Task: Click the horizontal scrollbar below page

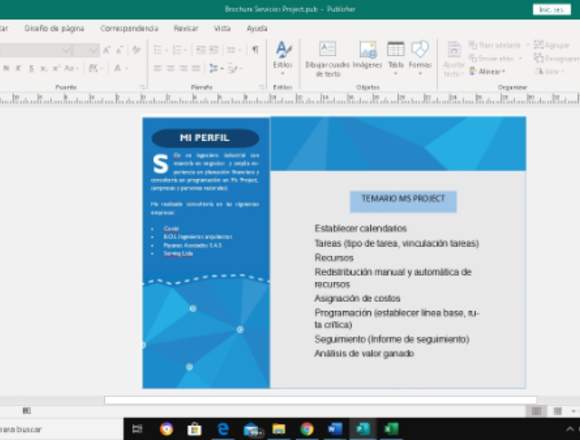Action: tap(320, 400)
